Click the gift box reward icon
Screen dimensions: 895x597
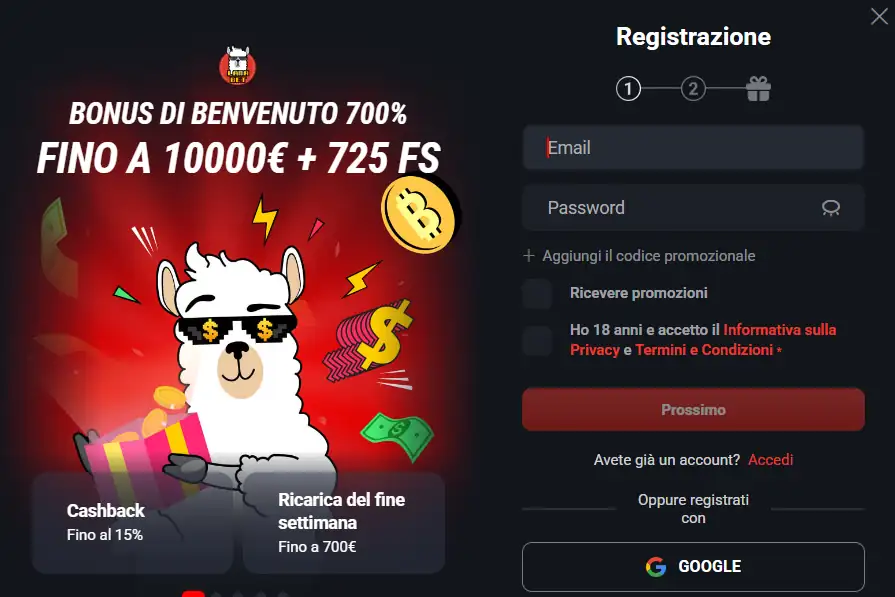click(758, 88)
